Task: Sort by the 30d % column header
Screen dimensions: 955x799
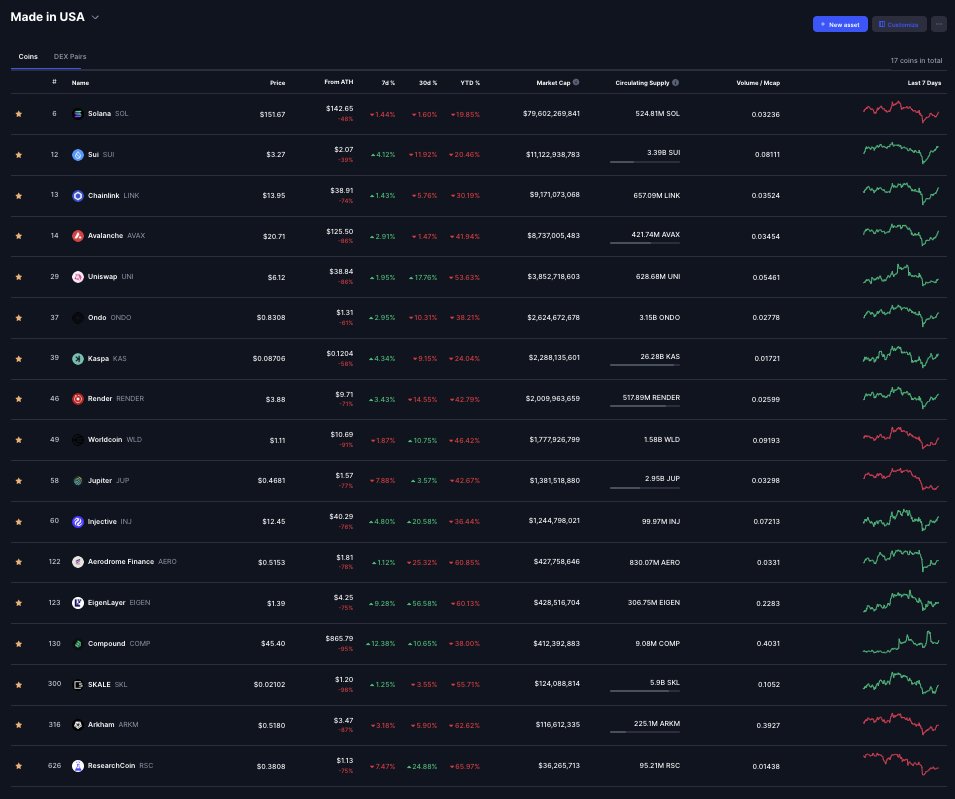Action: (x=428, y=83)
